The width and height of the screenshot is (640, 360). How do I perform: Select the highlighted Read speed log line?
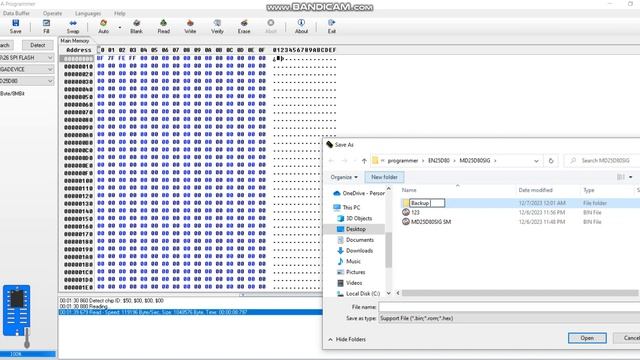tap(190, 312)
